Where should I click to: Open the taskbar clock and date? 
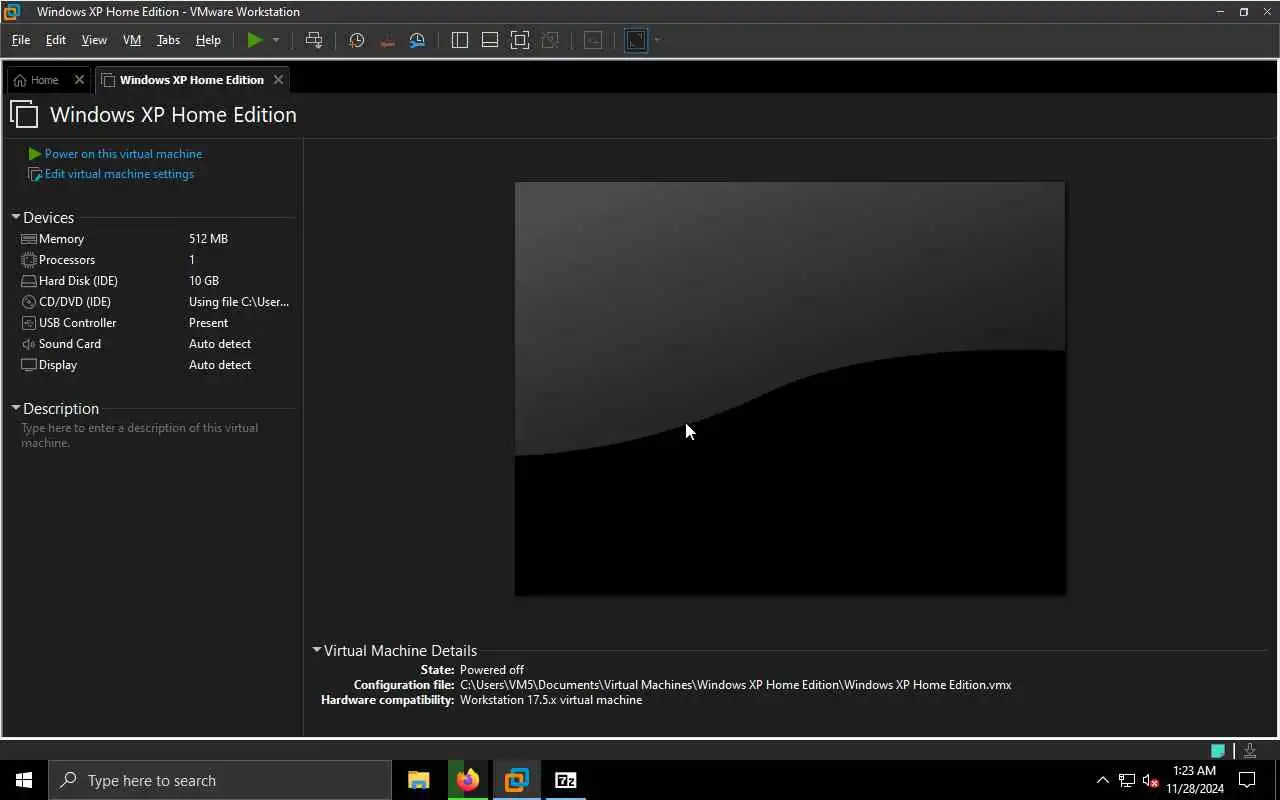(x=1195, y=780)
